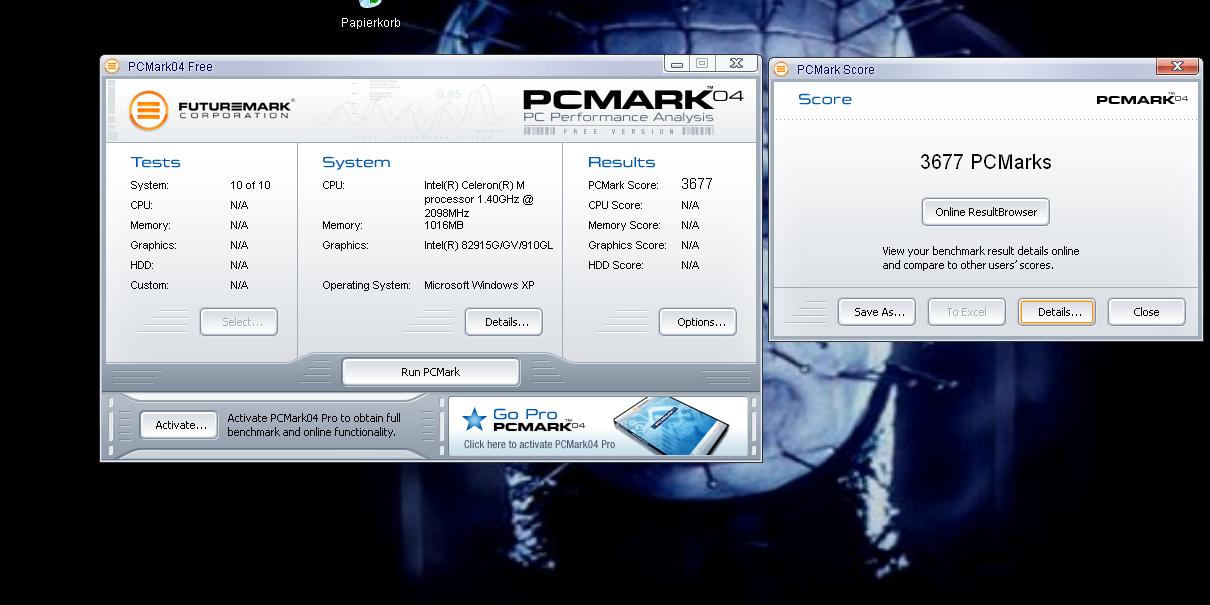Click the Intel(R) 82915G/GV/910GL graphics text
Screen dimensions: 1210x605
coord(488,245)
